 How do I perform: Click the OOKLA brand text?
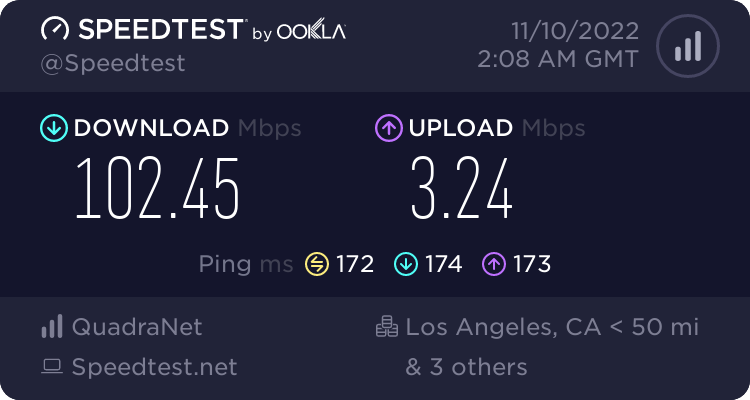[x=311, y=32]
